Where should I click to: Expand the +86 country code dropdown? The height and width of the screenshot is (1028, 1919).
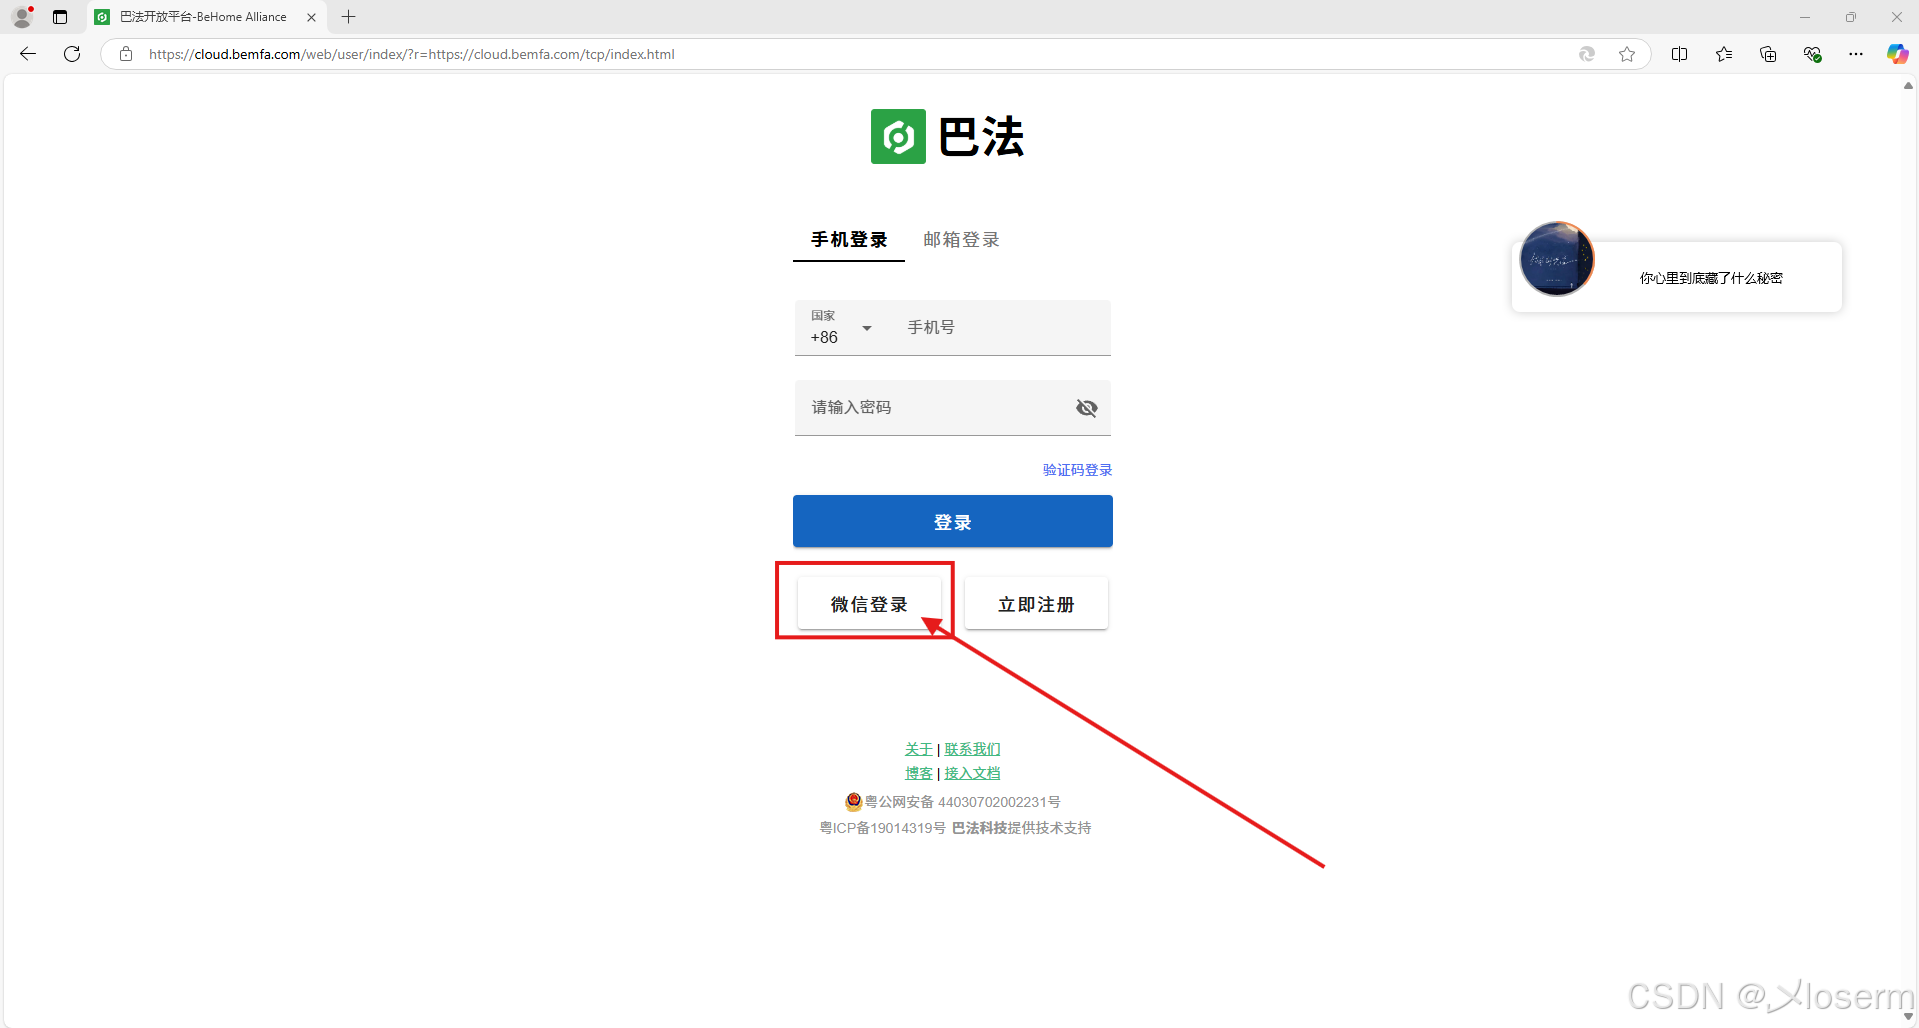click(x=842, y=328)
